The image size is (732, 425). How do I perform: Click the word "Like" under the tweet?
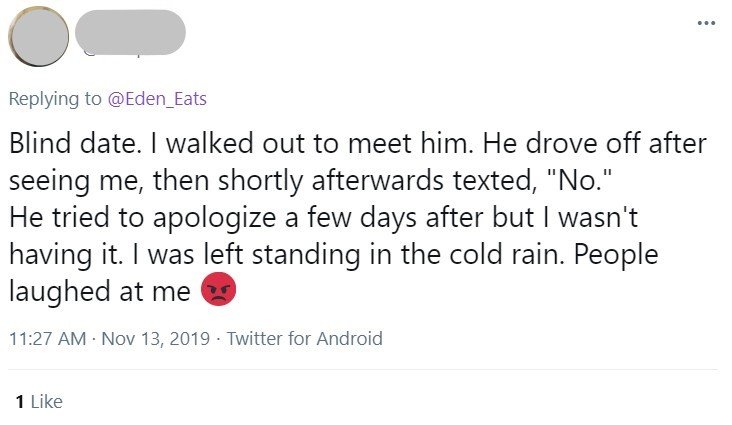coord(46,401)
